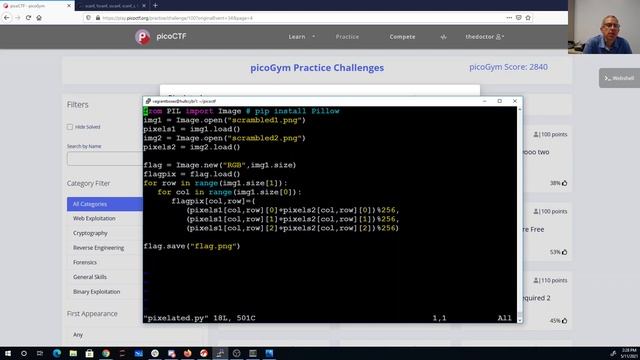The image size is (640, 360).
Task: Open a new browser tab with plus
Action: point(156,5)
